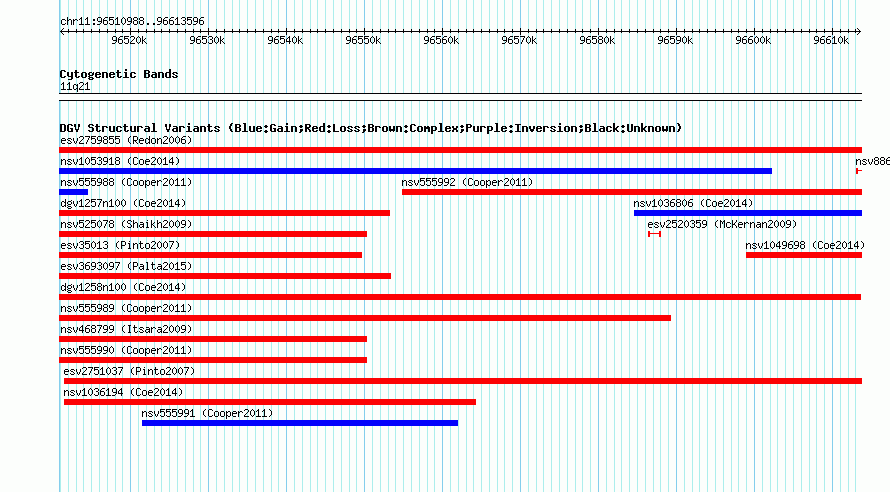Click the nsv1049698 (Coe2014) red bar
Viewport: 890px width, 492px height.
tap(804, 255)
